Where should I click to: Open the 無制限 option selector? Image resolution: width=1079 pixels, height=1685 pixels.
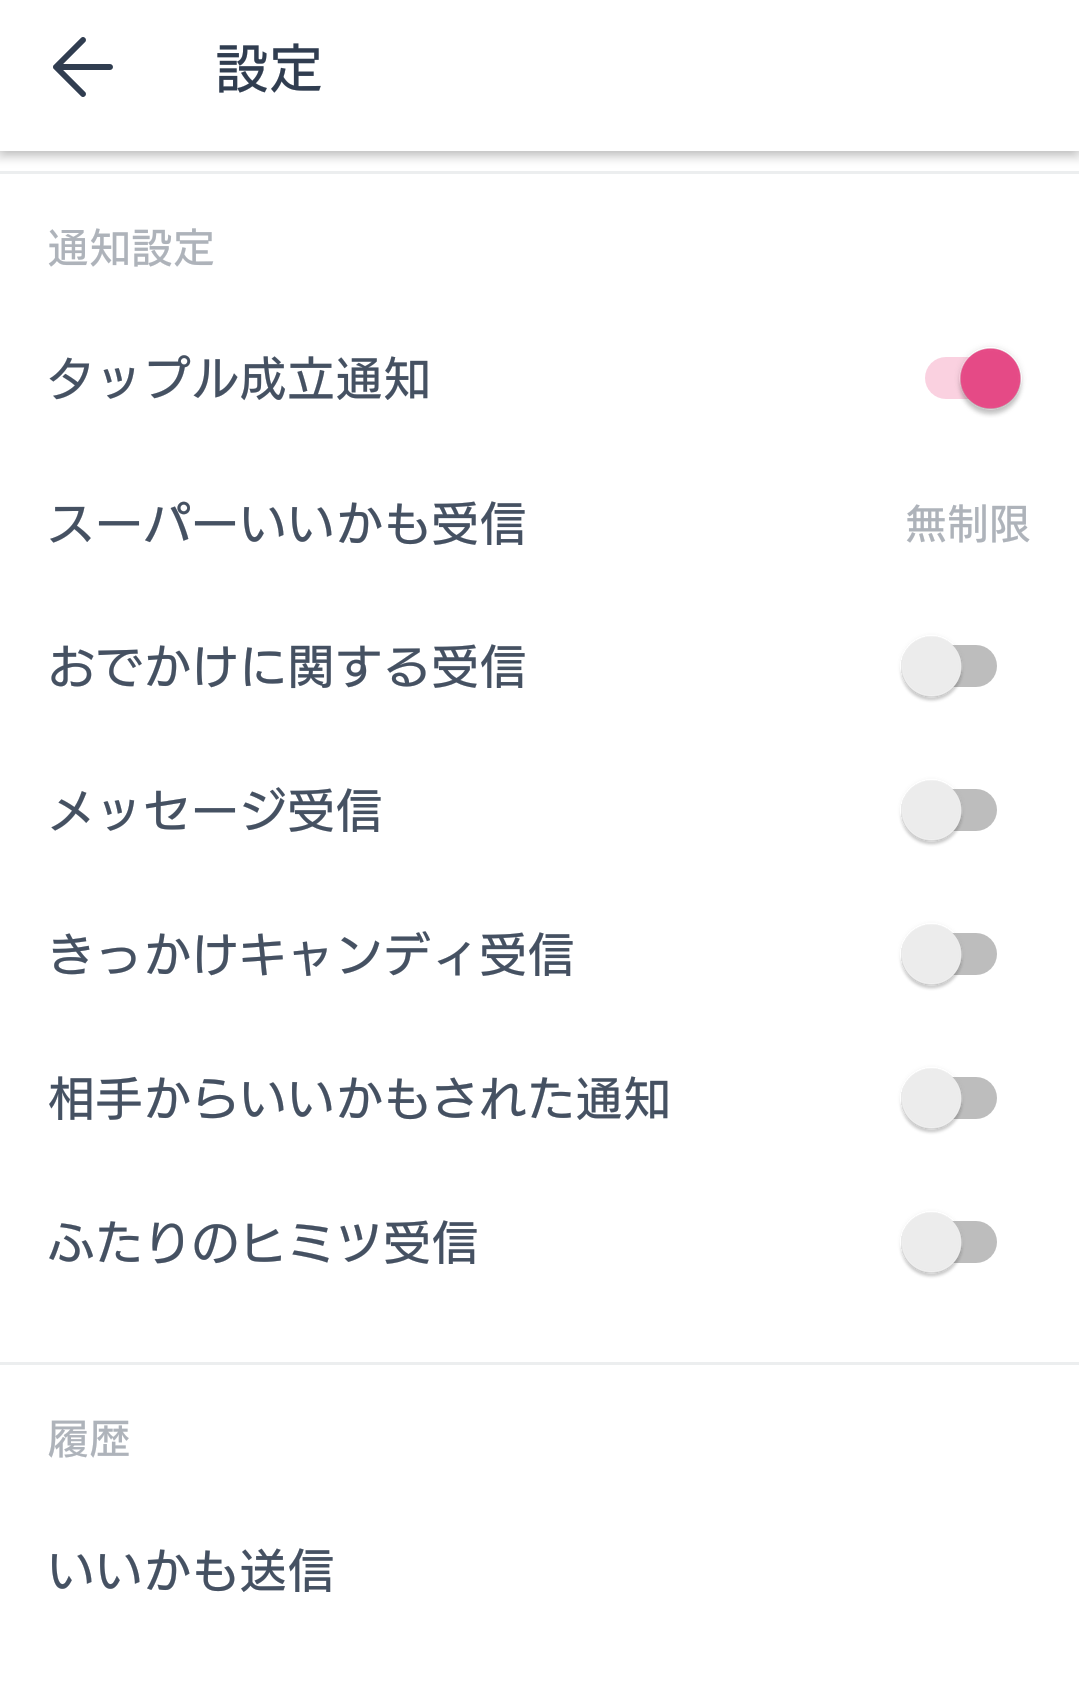coord(967,524)
